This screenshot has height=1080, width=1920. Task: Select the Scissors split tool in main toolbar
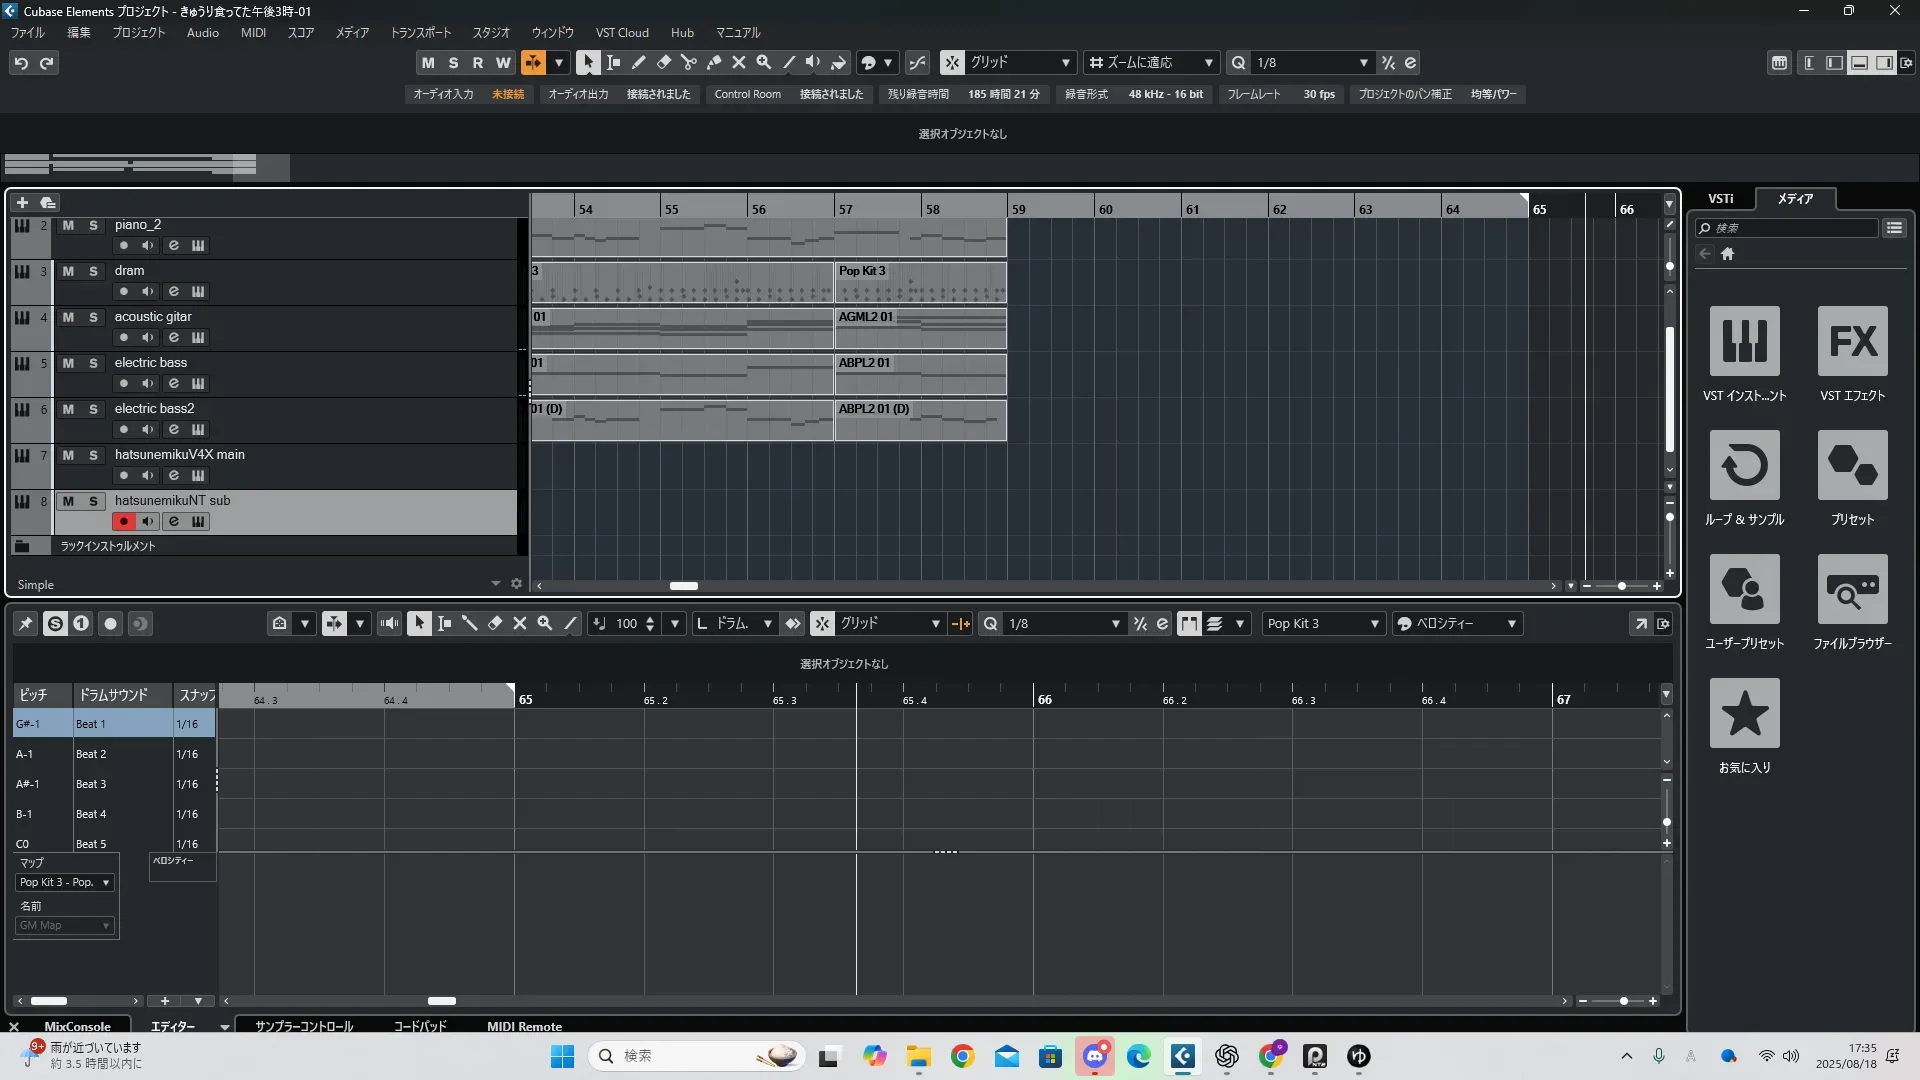[688, 62]
